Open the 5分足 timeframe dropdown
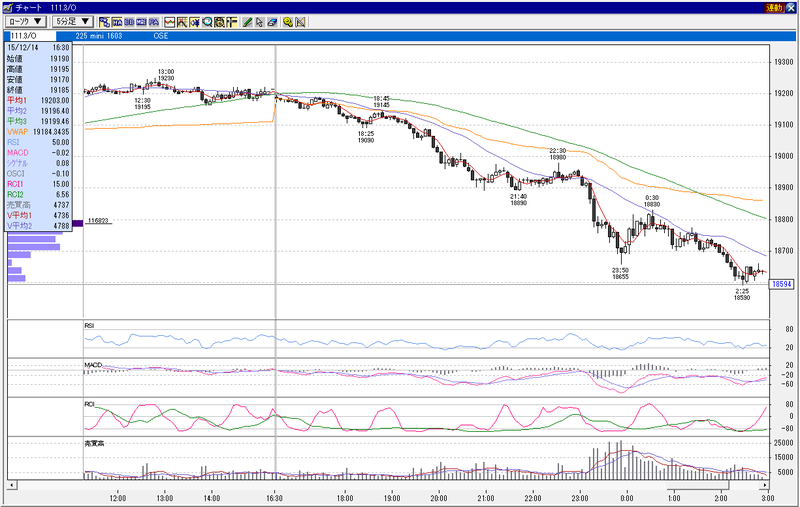Viewport: 800px width, 507px height. click(x=72, y=21)
